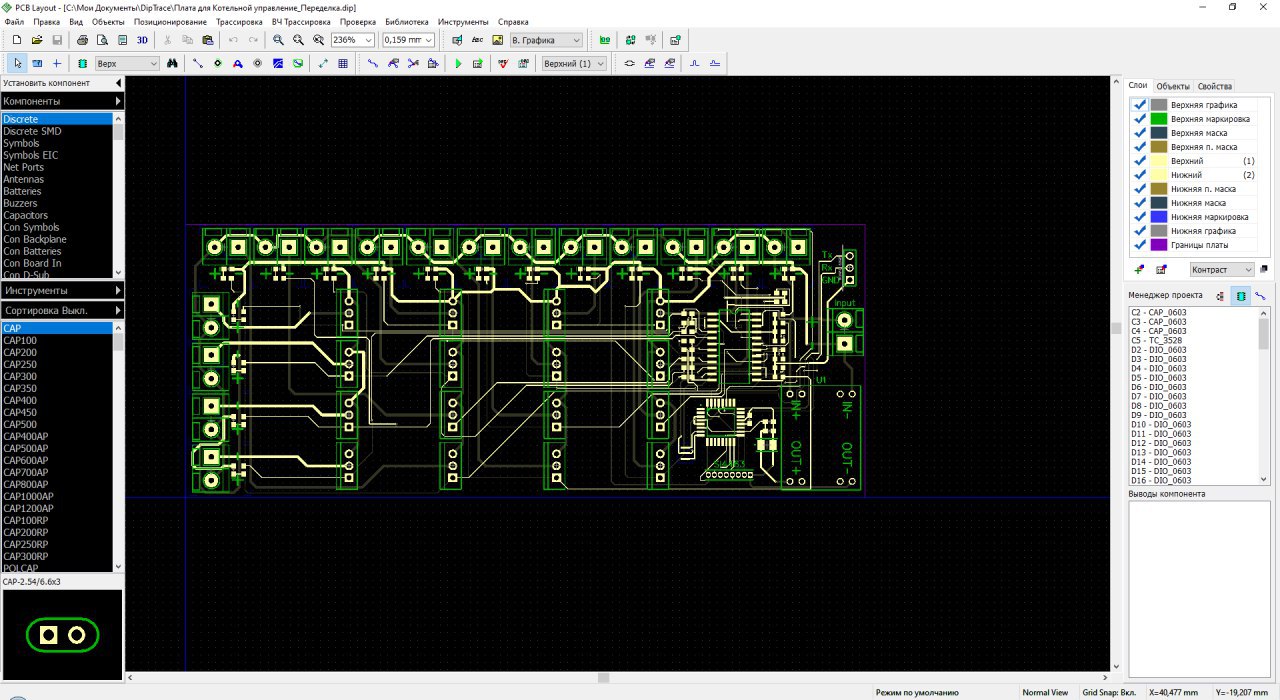Viewport: 1280px width, 700px height.
Task: Toggle visibility of Границы платы layer
Action: (x=1140, y=244)
